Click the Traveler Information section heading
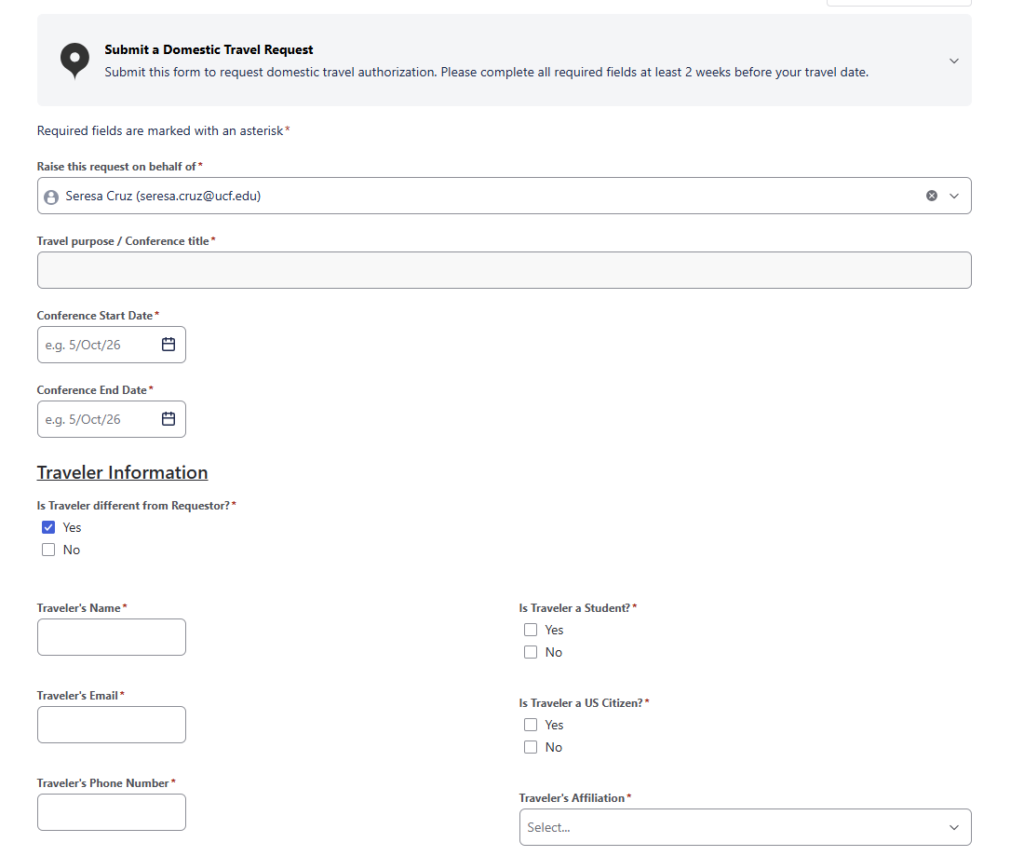The image size is (1024, 856). pos(122,472)
